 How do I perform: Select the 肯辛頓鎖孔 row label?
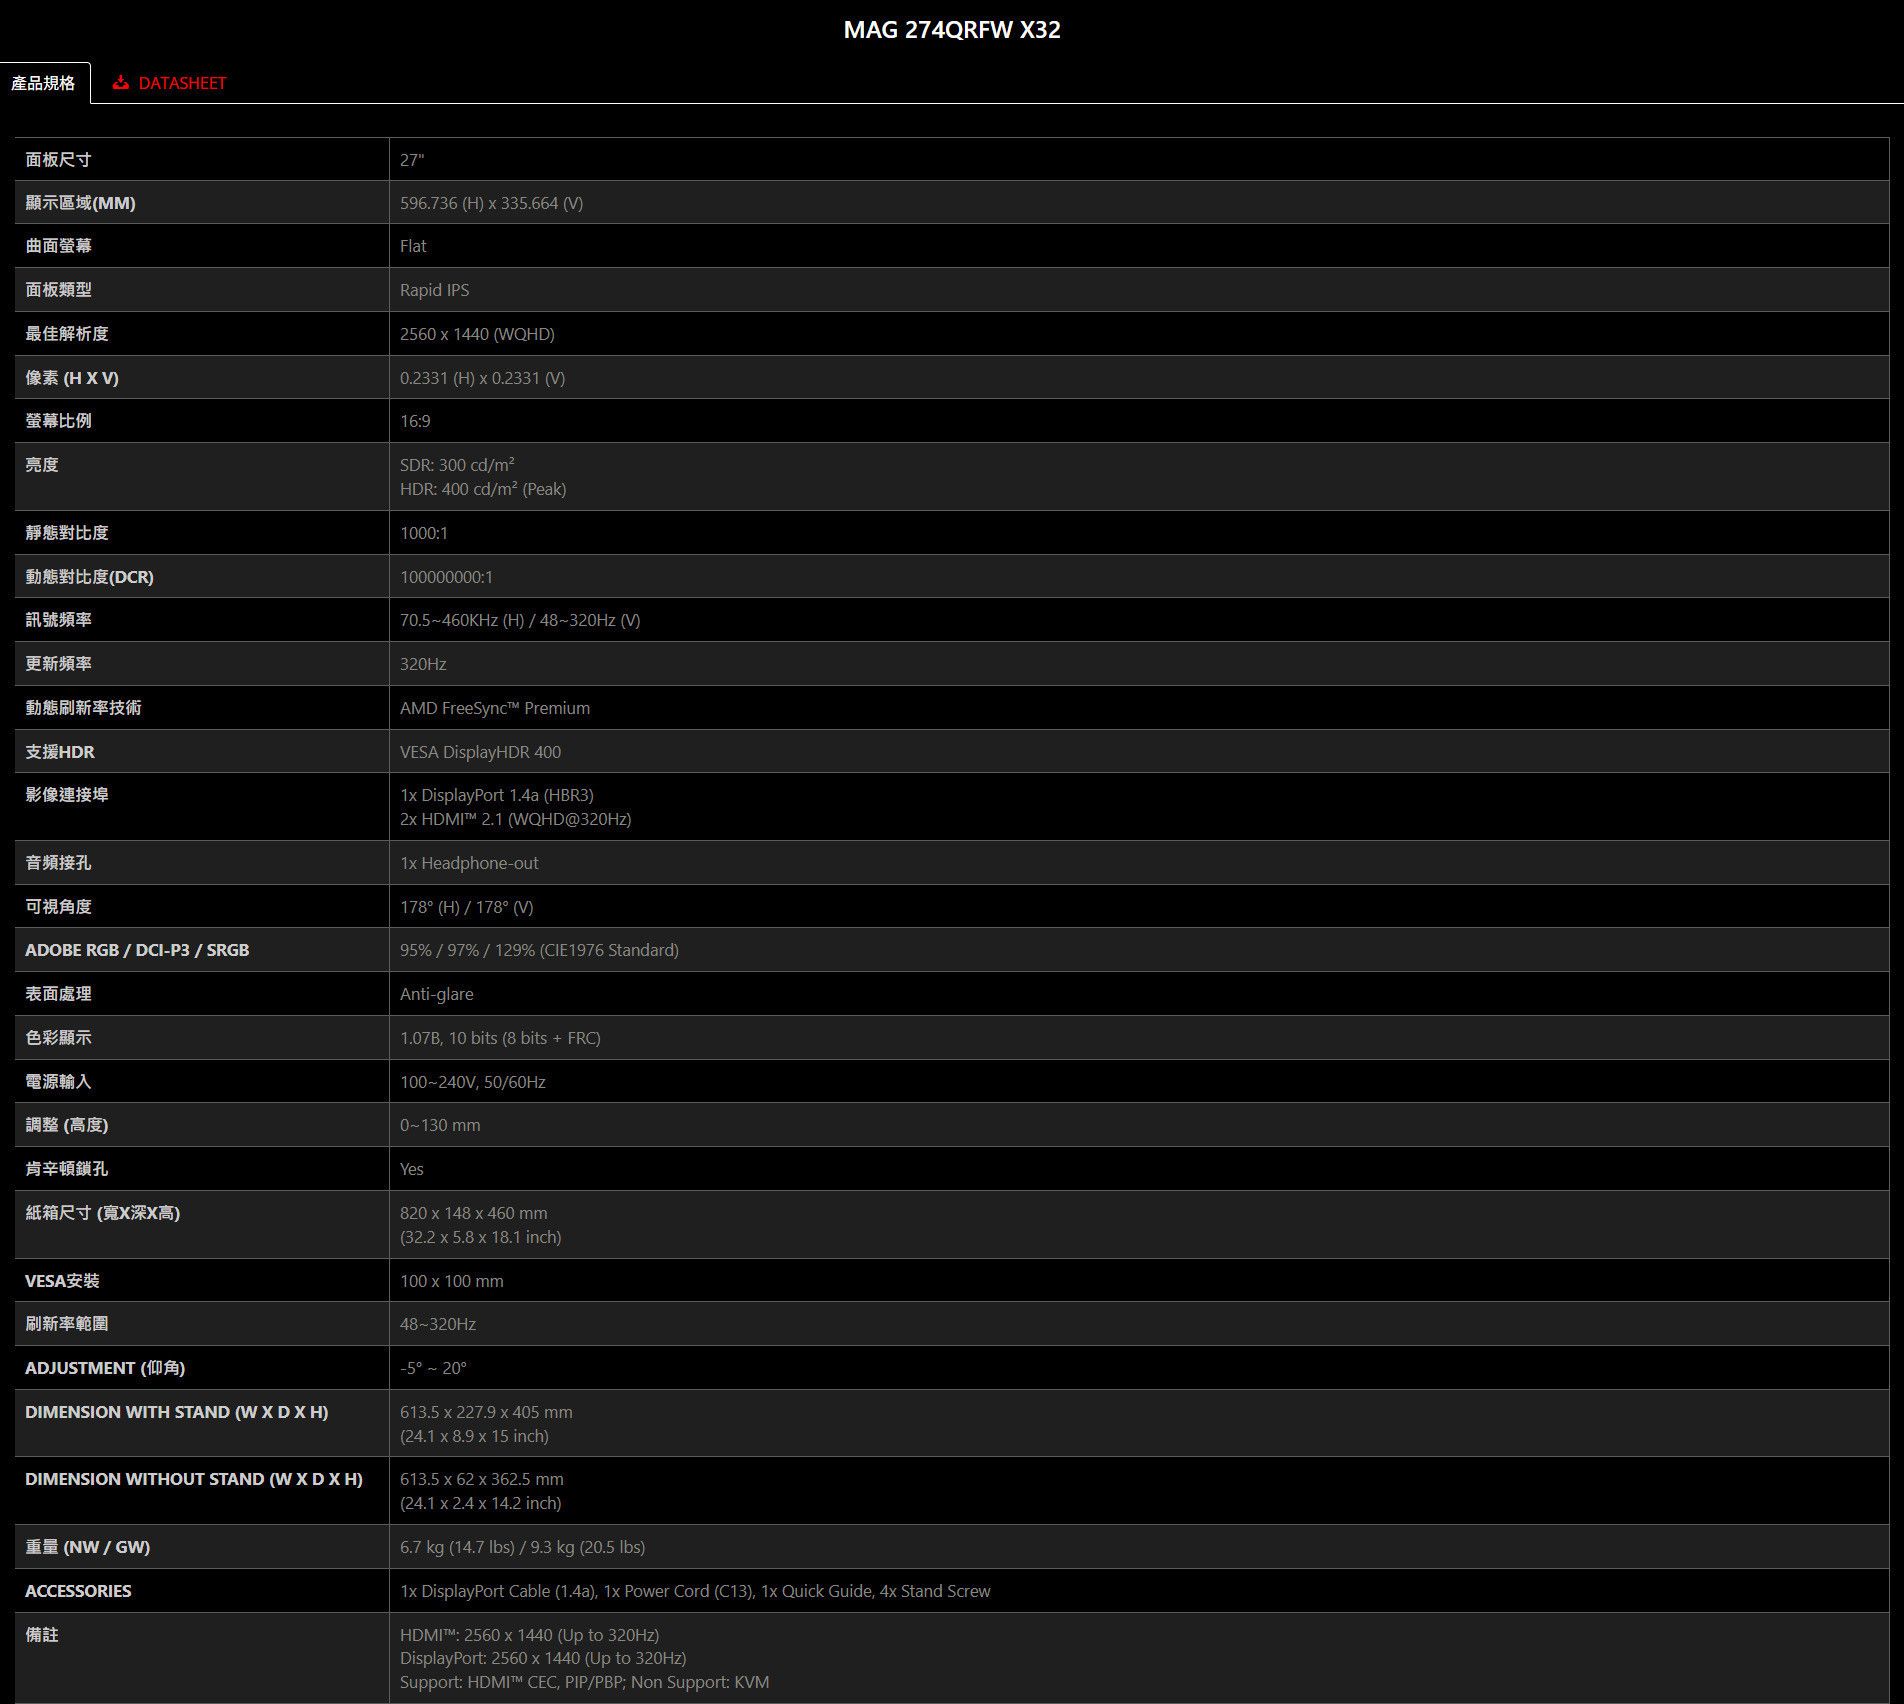click(66, 1169)
